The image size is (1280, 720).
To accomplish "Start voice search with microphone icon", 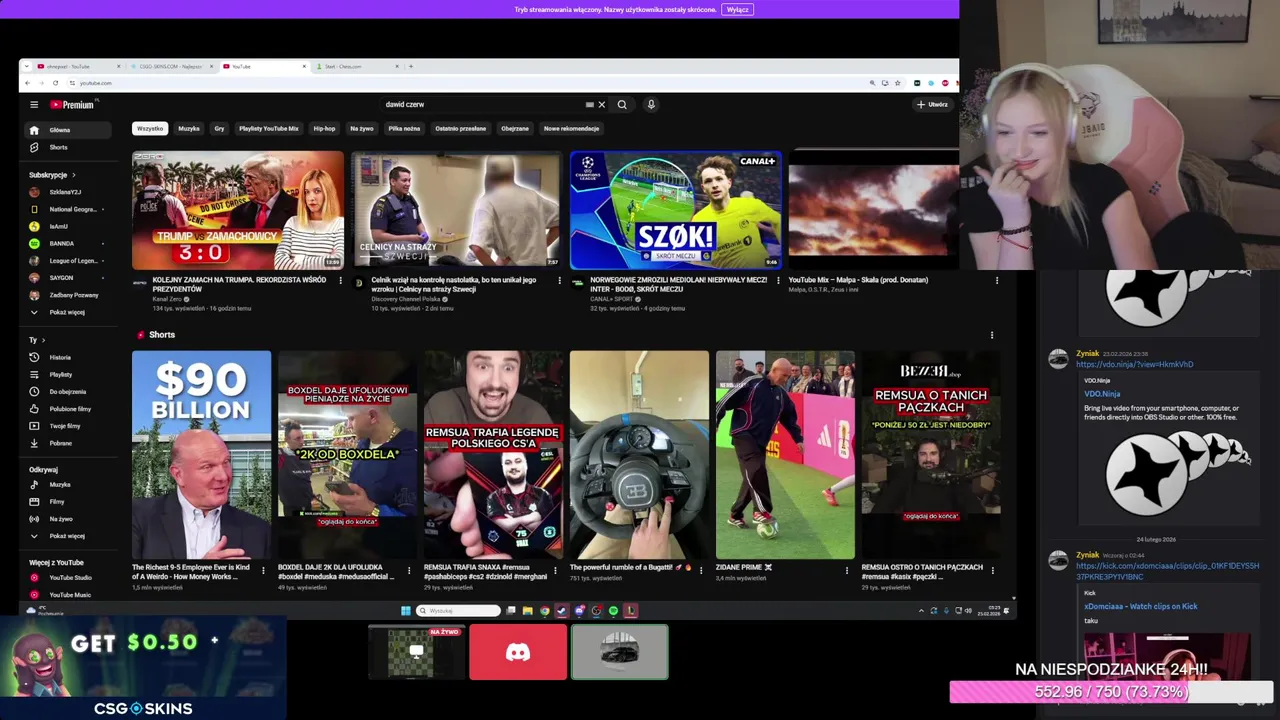I will click(651, 104).
